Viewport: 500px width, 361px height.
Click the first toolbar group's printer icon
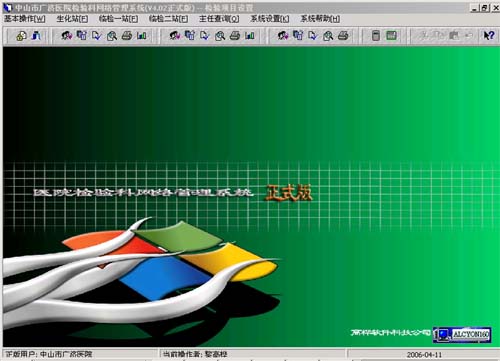coord(127,36)
